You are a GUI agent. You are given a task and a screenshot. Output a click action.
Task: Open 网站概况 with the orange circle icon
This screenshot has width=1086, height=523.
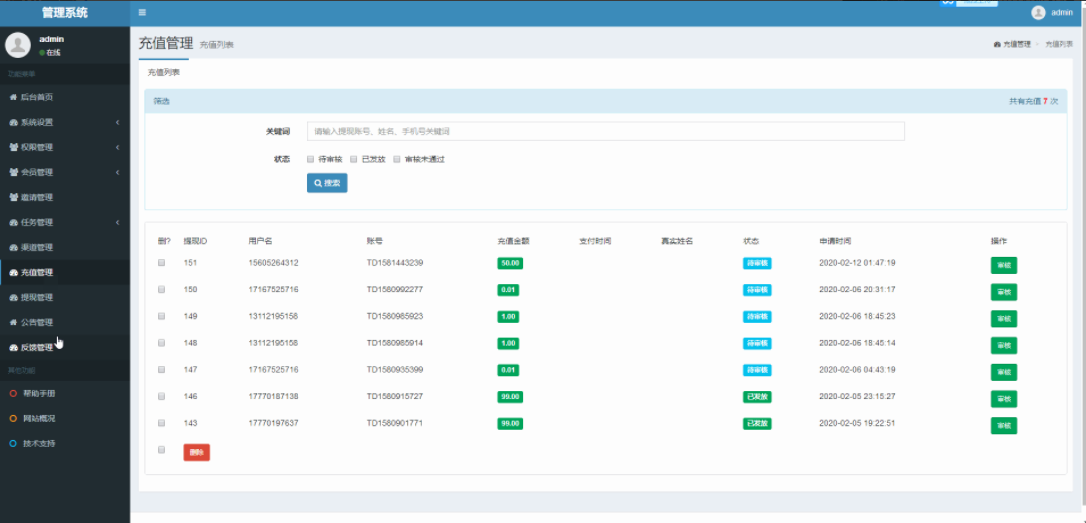tap(38, 418)
